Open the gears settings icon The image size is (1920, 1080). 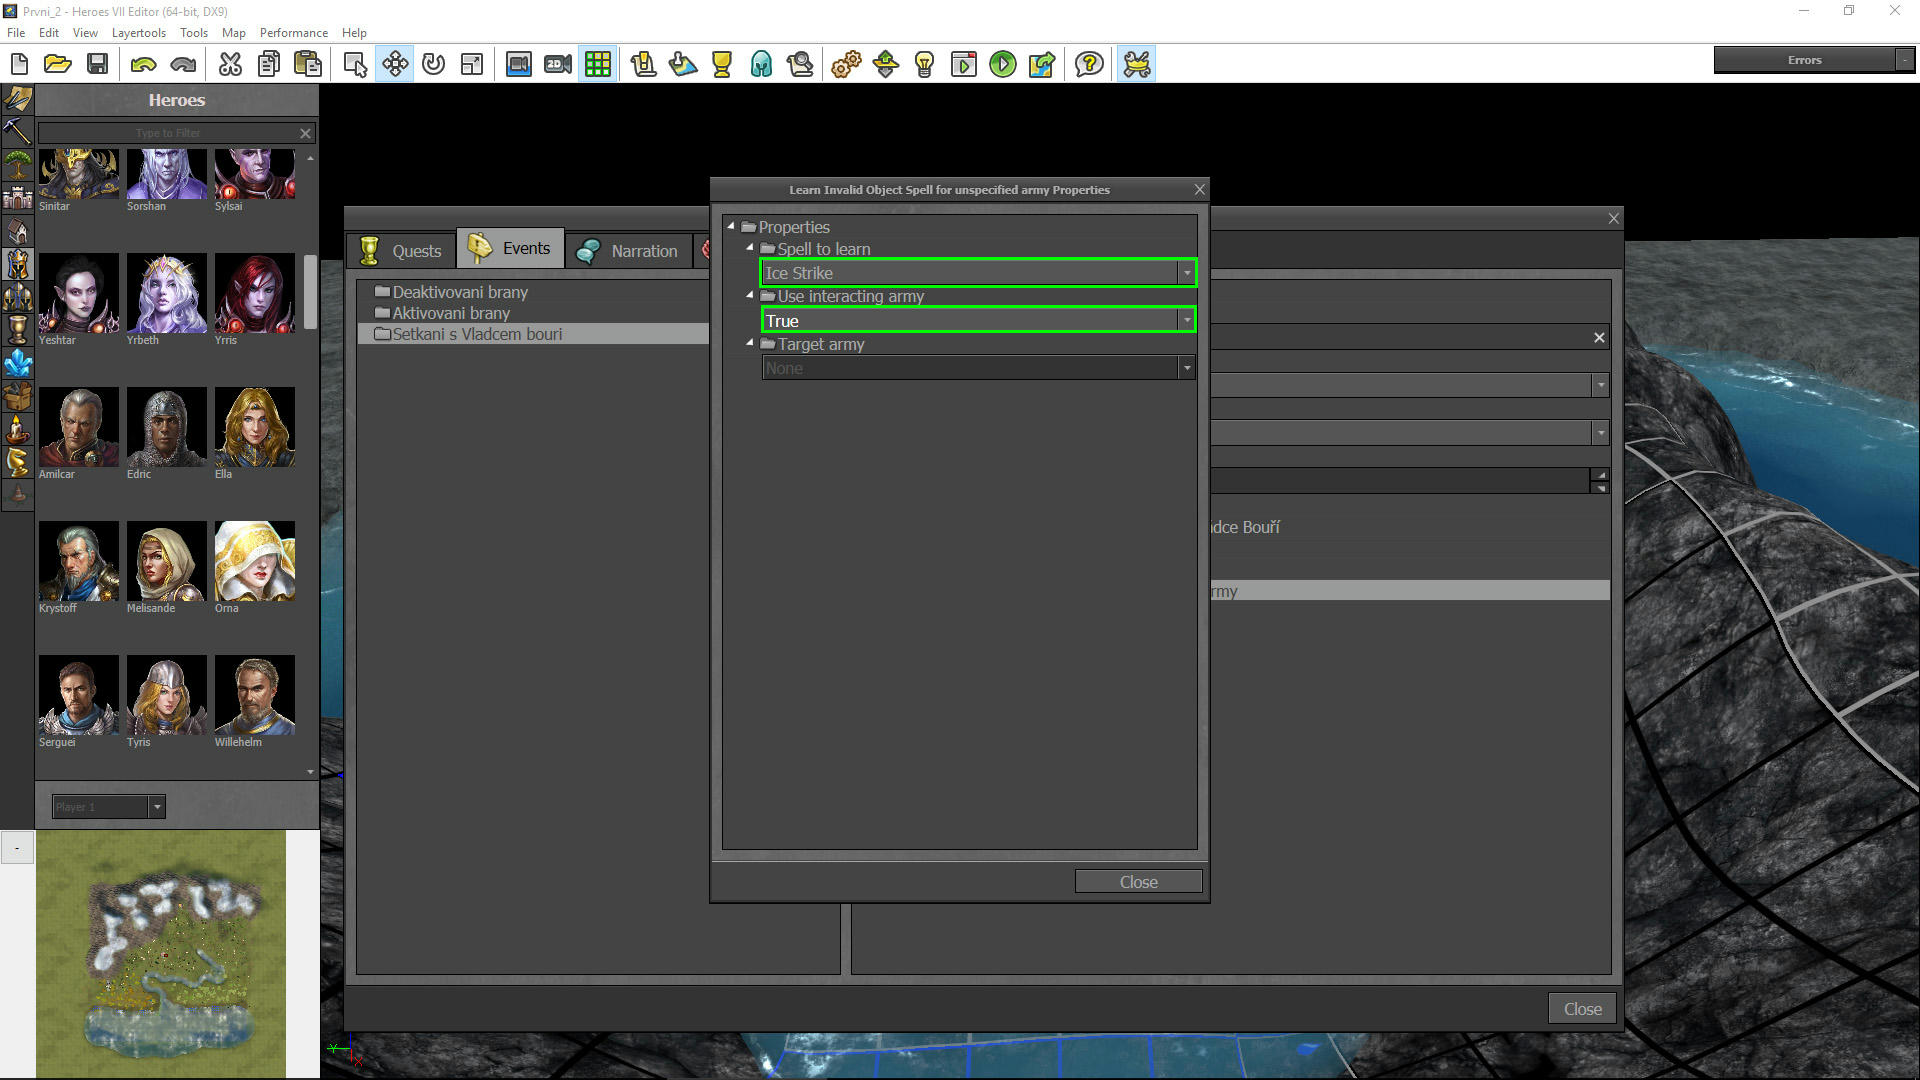tap(846, 64)
